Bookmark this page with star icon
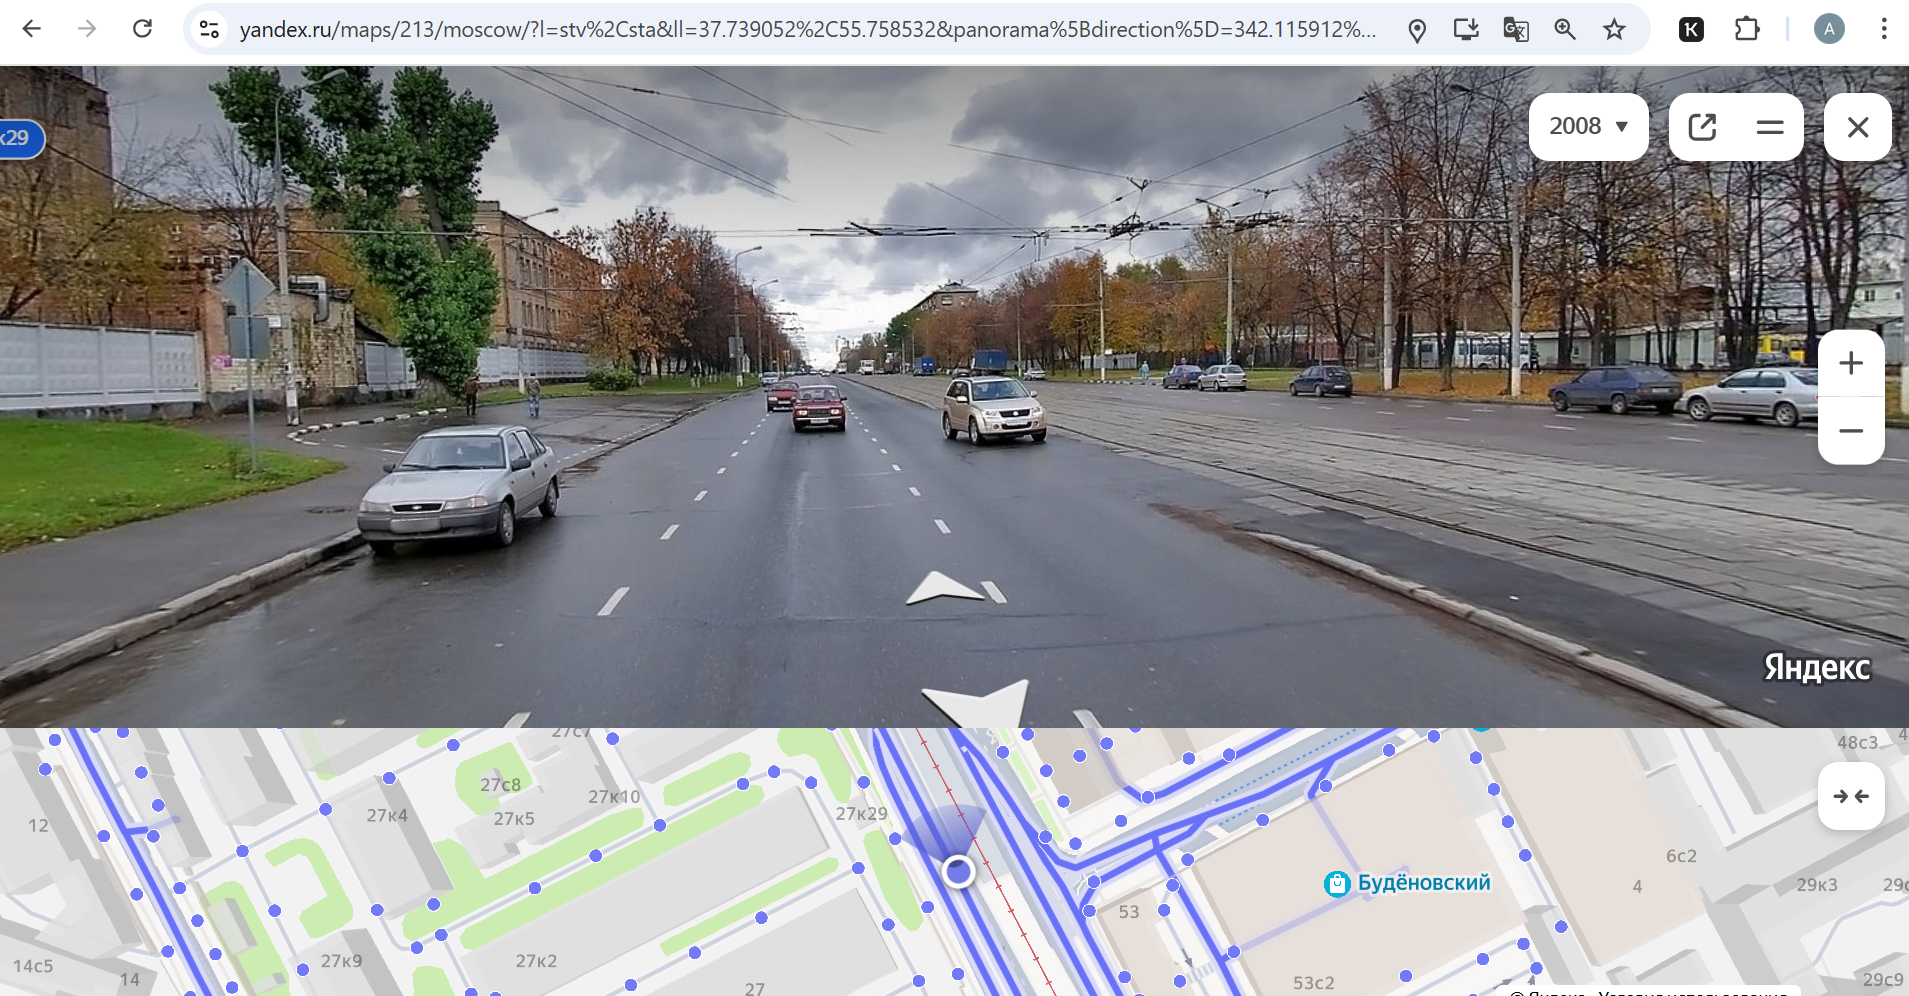The height and width of the screenshot is (996, 1909). click(x=1614, y=29)
